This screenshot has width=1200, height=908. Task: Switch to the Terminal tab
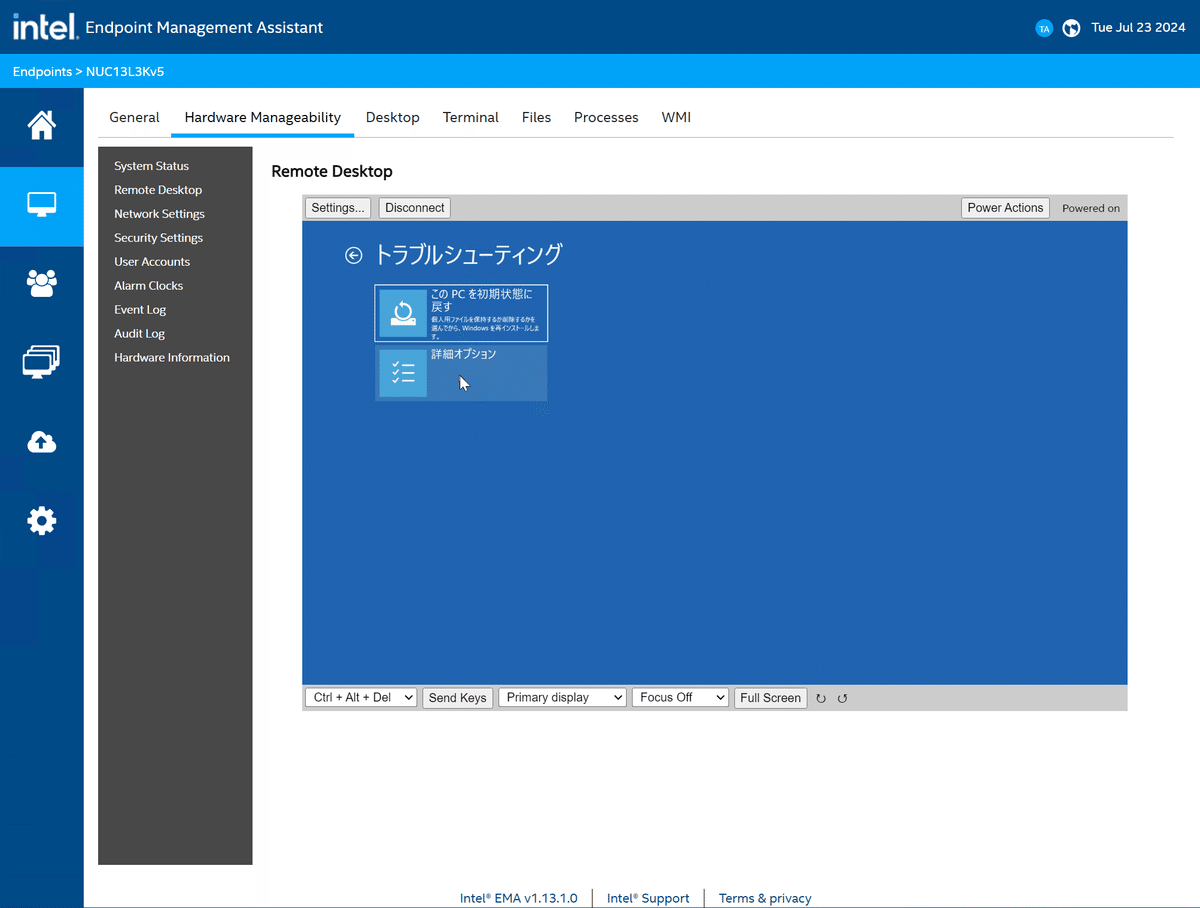point(471,117)
